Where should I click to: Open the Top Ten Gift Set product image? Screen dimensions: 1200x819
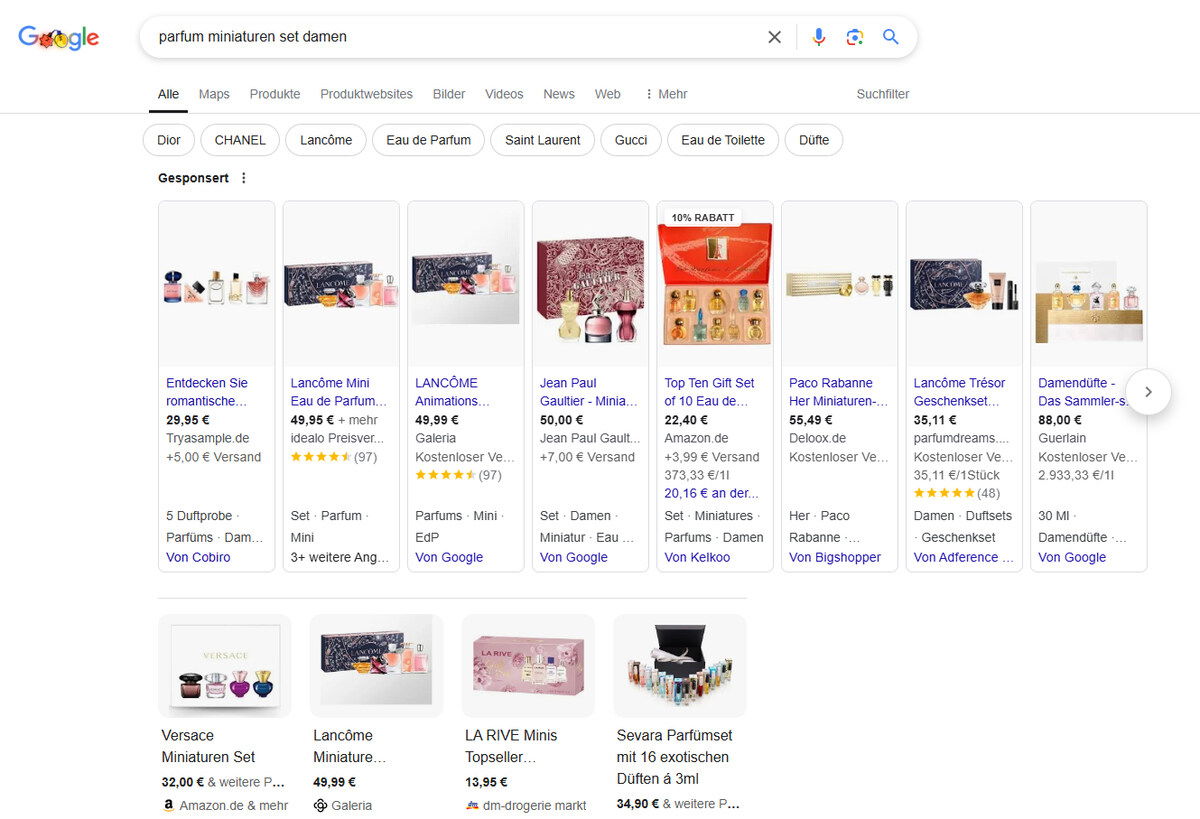(x=715, y=285)
